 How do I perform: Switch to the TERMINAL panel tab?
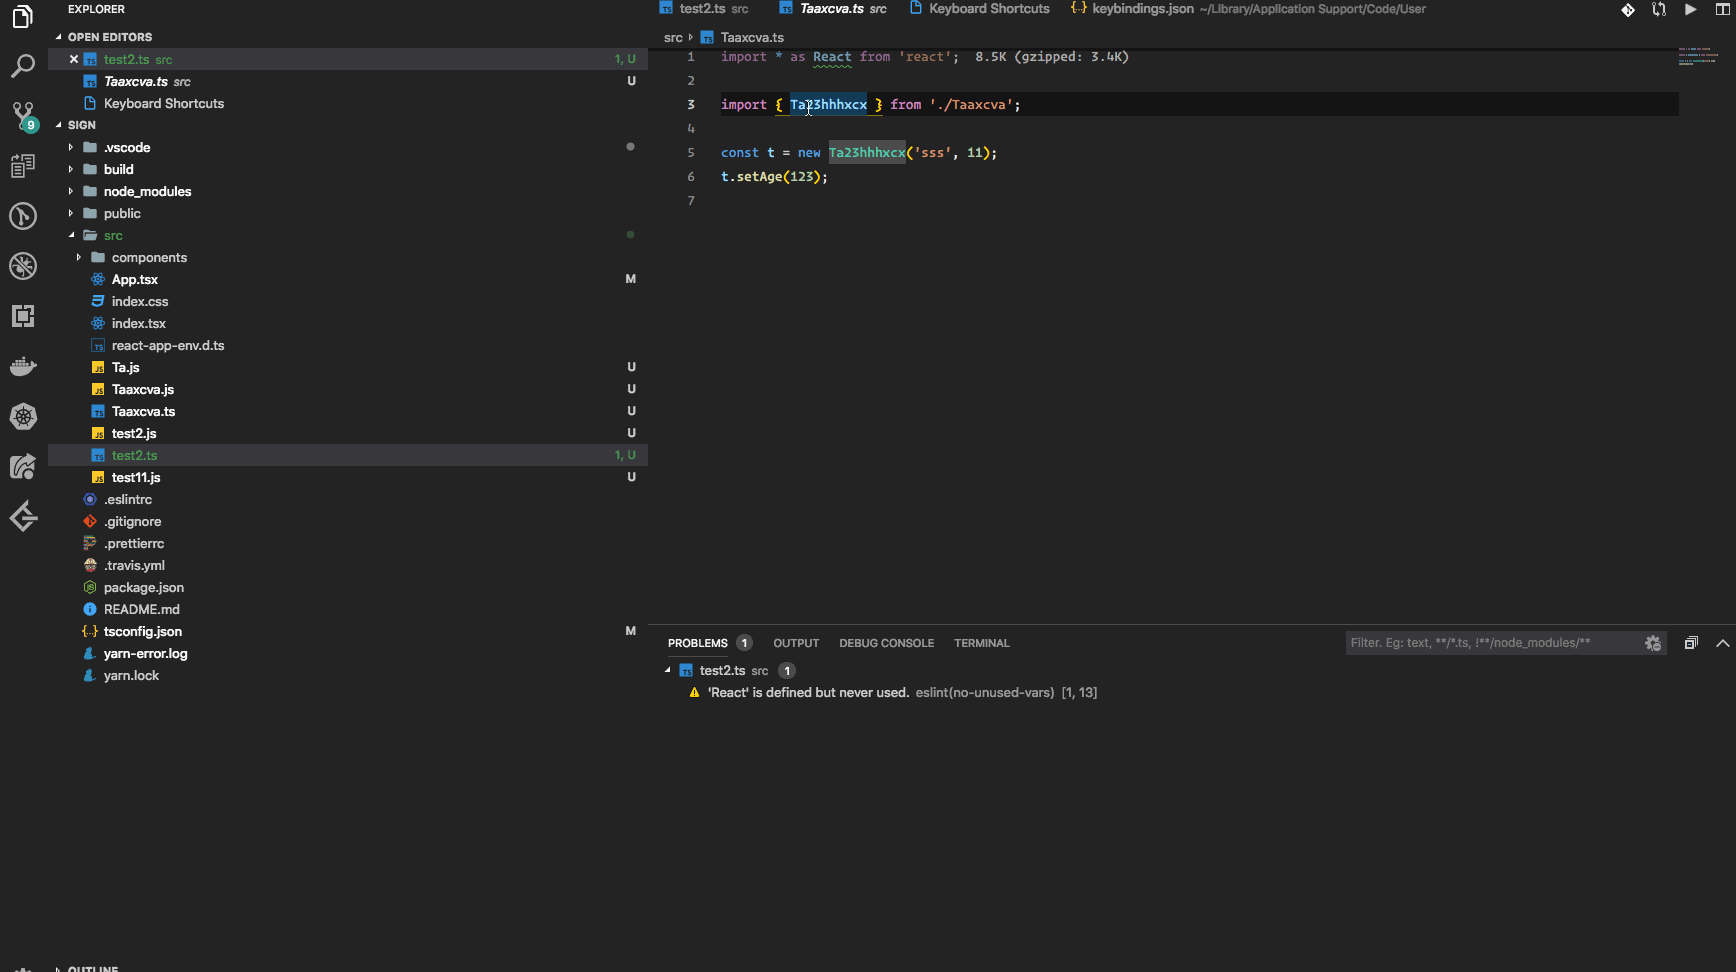981,643
